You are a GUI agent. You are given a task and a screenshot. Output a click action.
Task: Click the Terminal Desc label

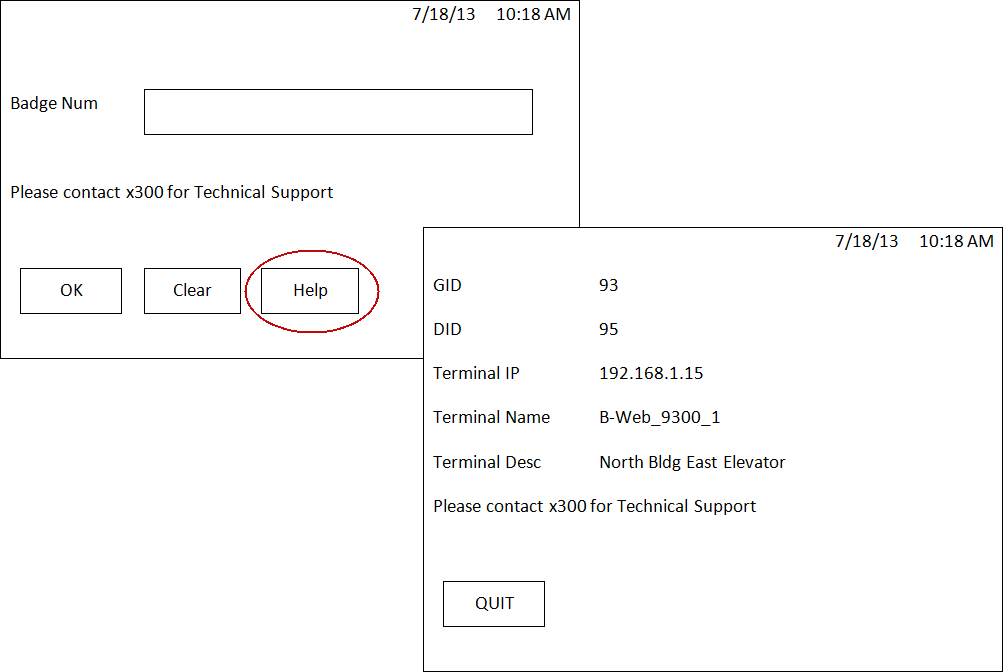pyautogui.click(x=487, y=462)
